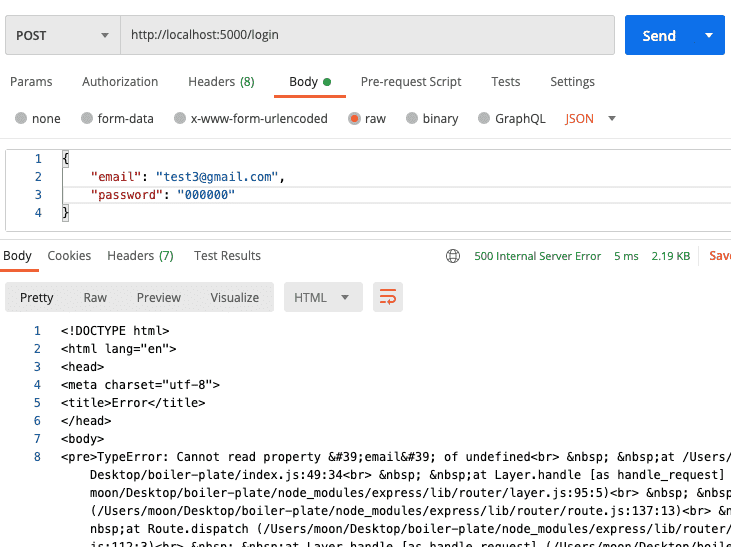This screenshot has width=731, height=547.
Task: Pick the binary radio button
Action: point(413,118)
